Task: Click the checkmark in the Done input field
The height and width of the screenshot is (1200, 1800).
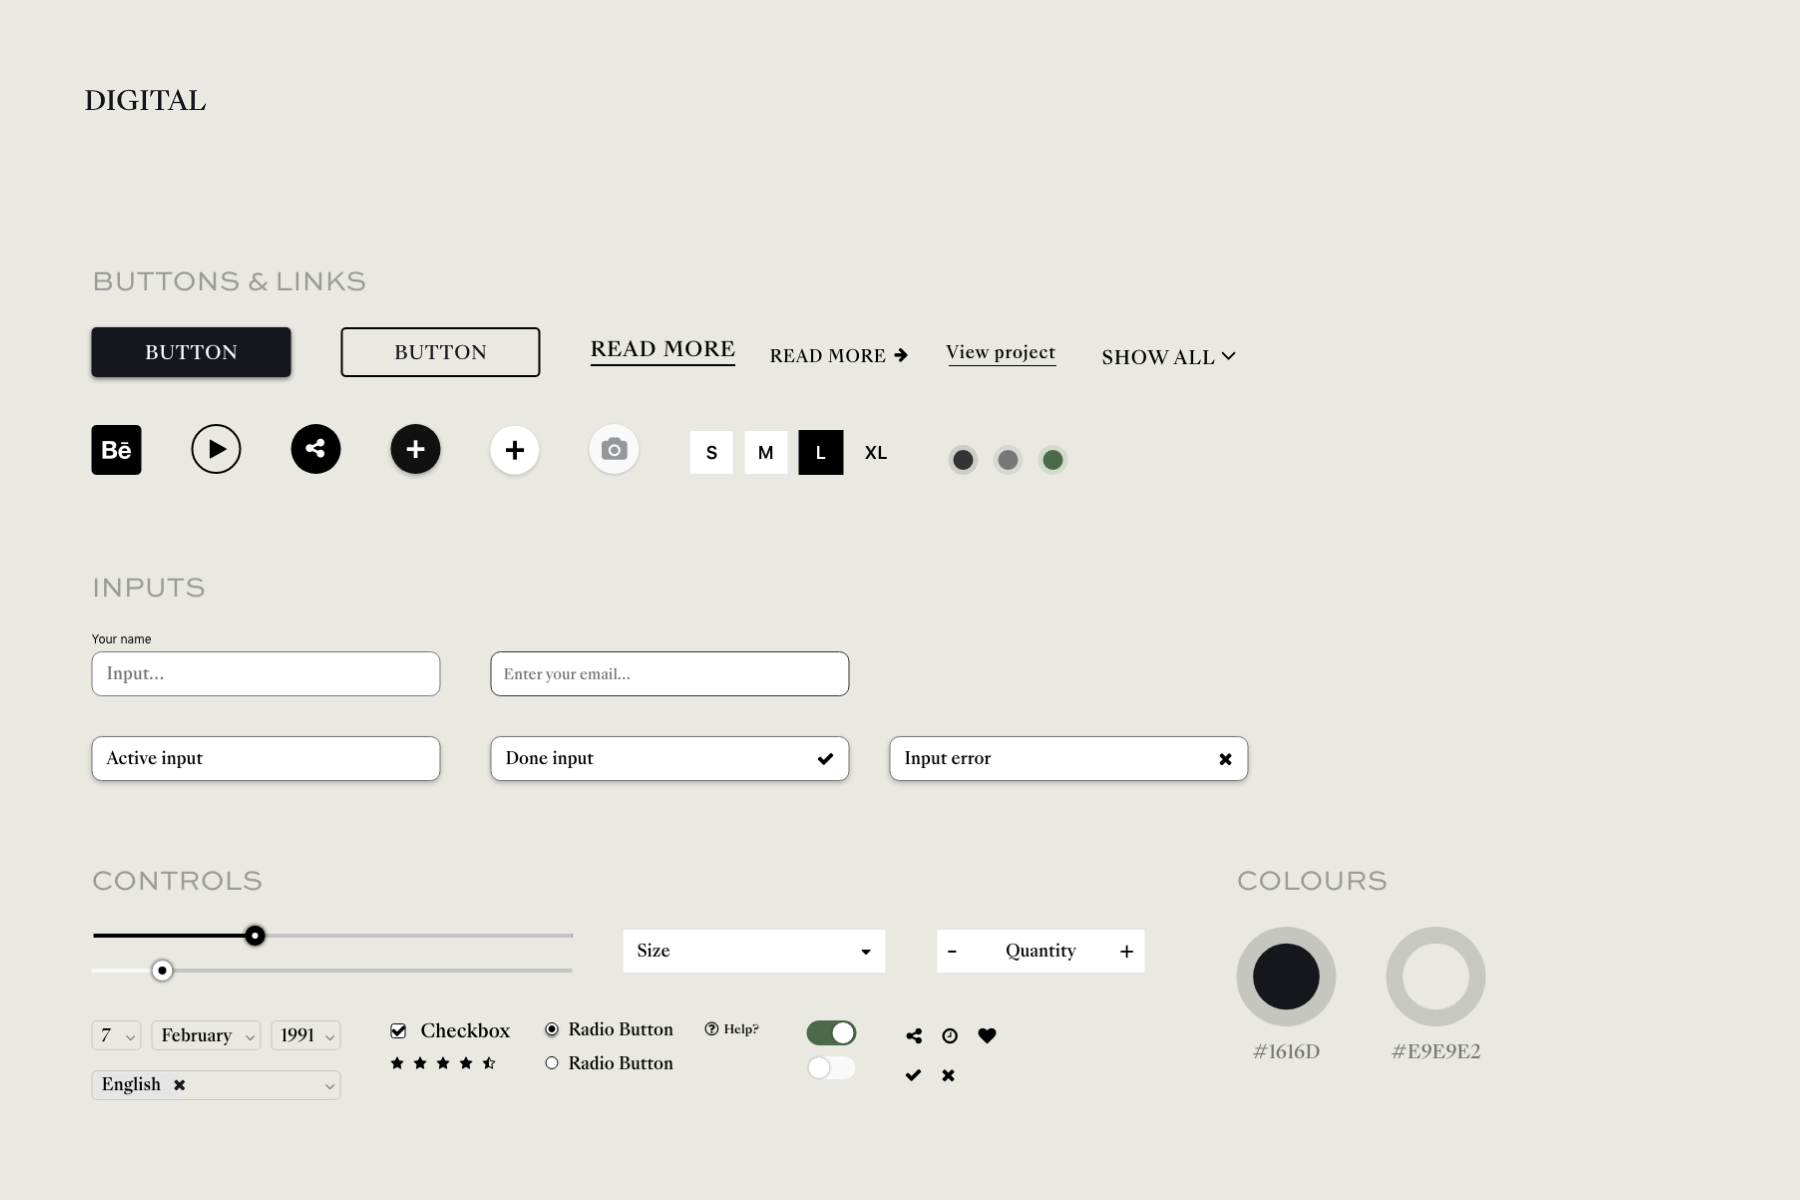Action: (825, 759)
